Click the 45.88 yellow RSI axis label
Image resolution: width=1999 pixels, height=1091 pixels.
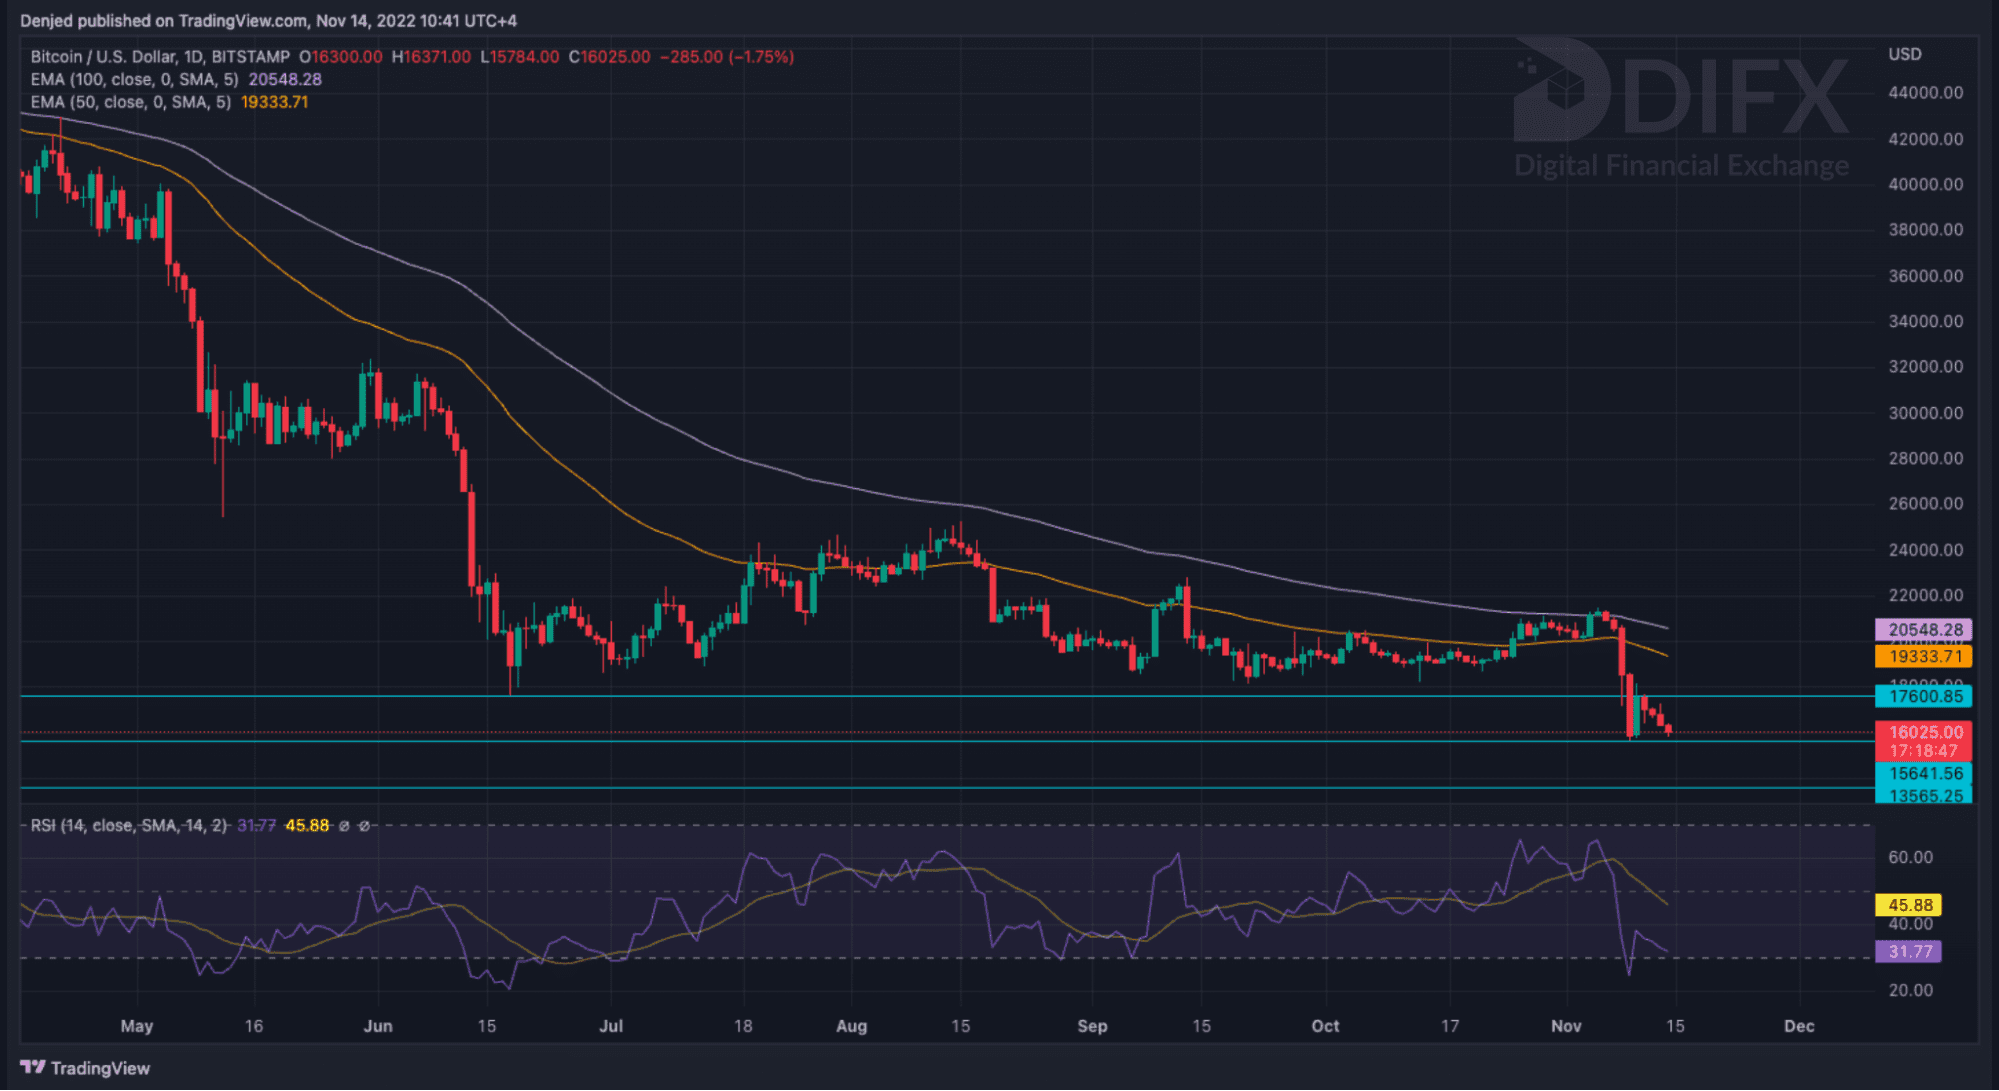click(1909, 905)
